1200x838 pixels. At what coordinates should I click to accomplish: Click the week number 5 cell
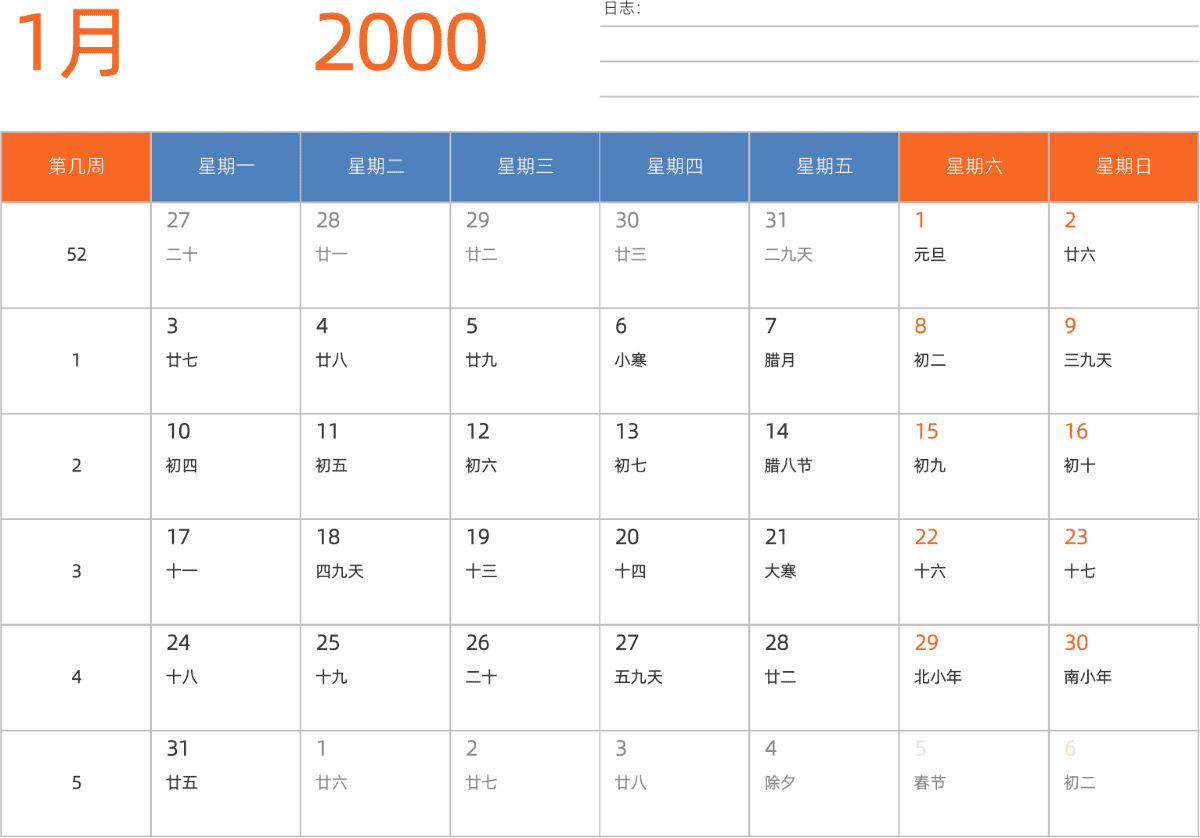click(76, 783)
